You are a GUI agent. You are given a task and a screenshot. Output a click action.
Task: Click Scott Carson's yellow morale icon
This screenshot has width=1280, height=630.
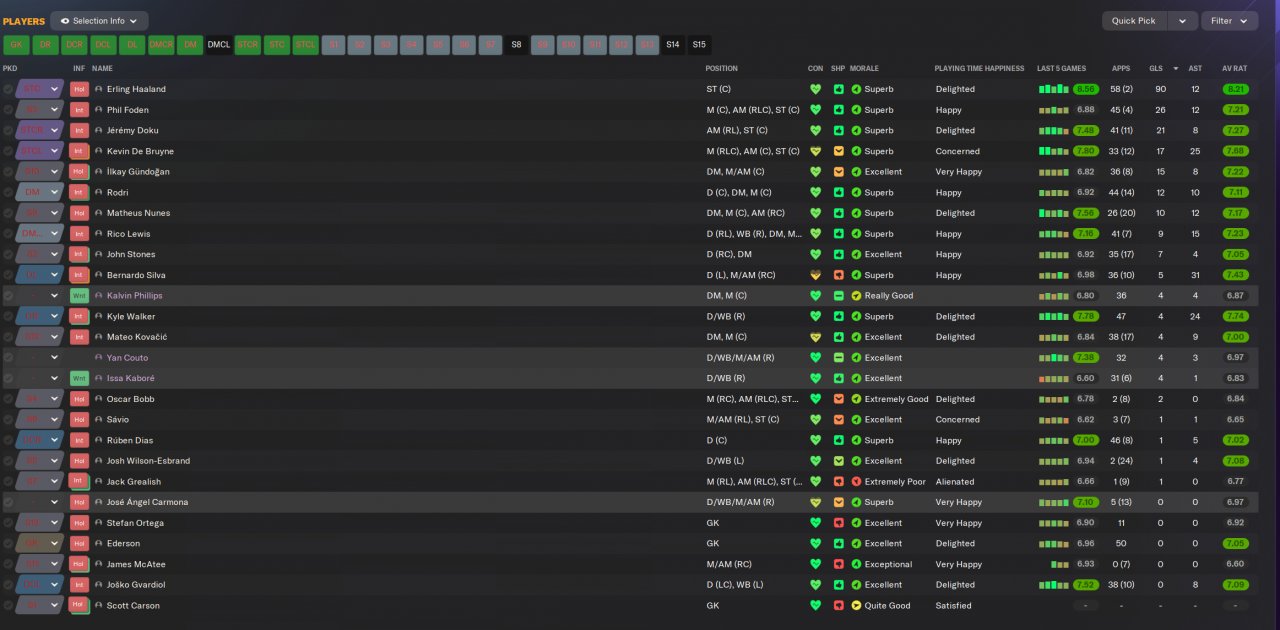(x=856, y=606)
